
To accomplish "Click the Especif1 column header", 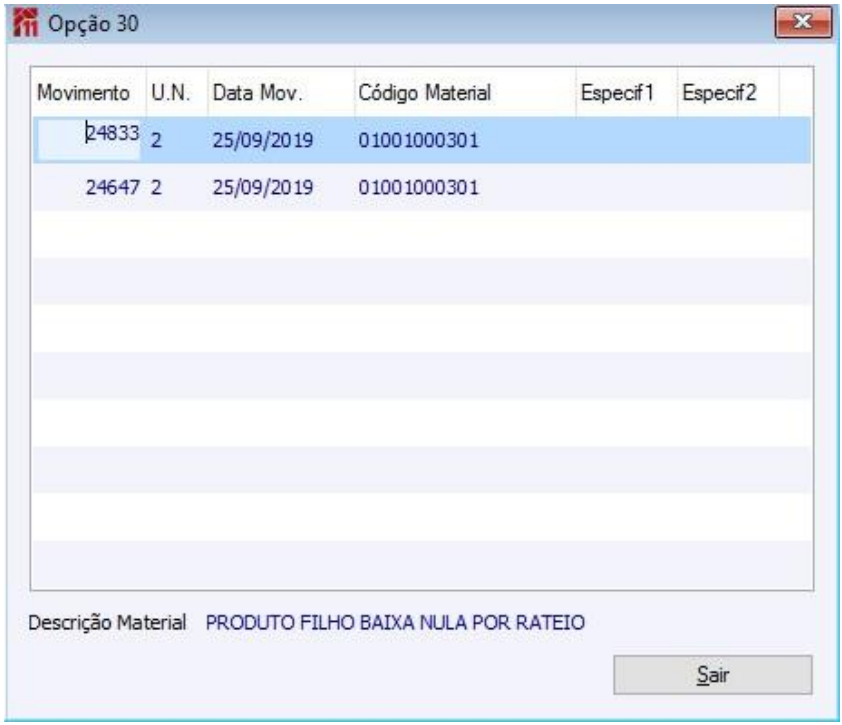I will 627,92.
